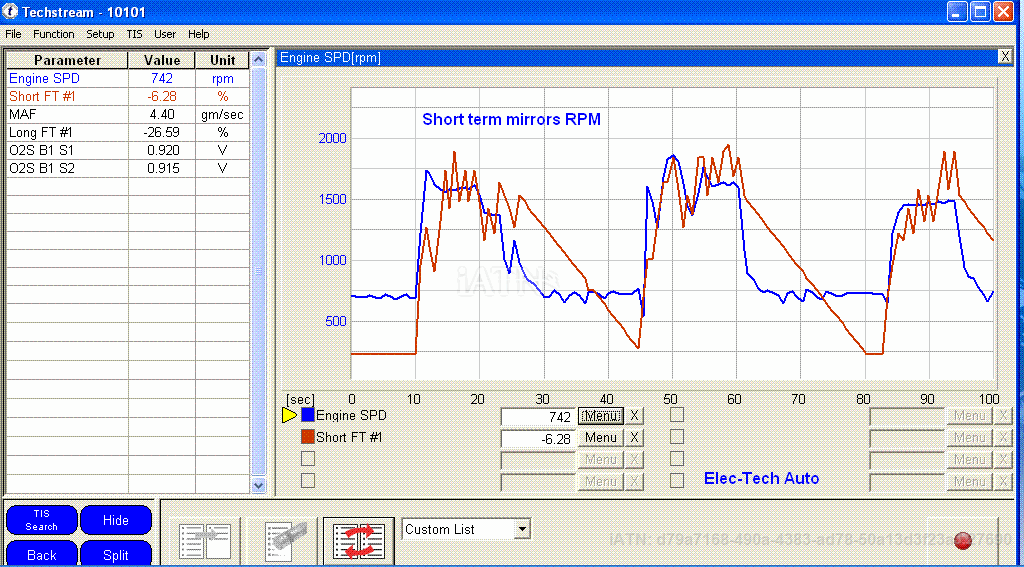The width and height of the screenshot is (1024, 567).
Task: Click the red-arrow list swap icon
Action: (358, 540)
